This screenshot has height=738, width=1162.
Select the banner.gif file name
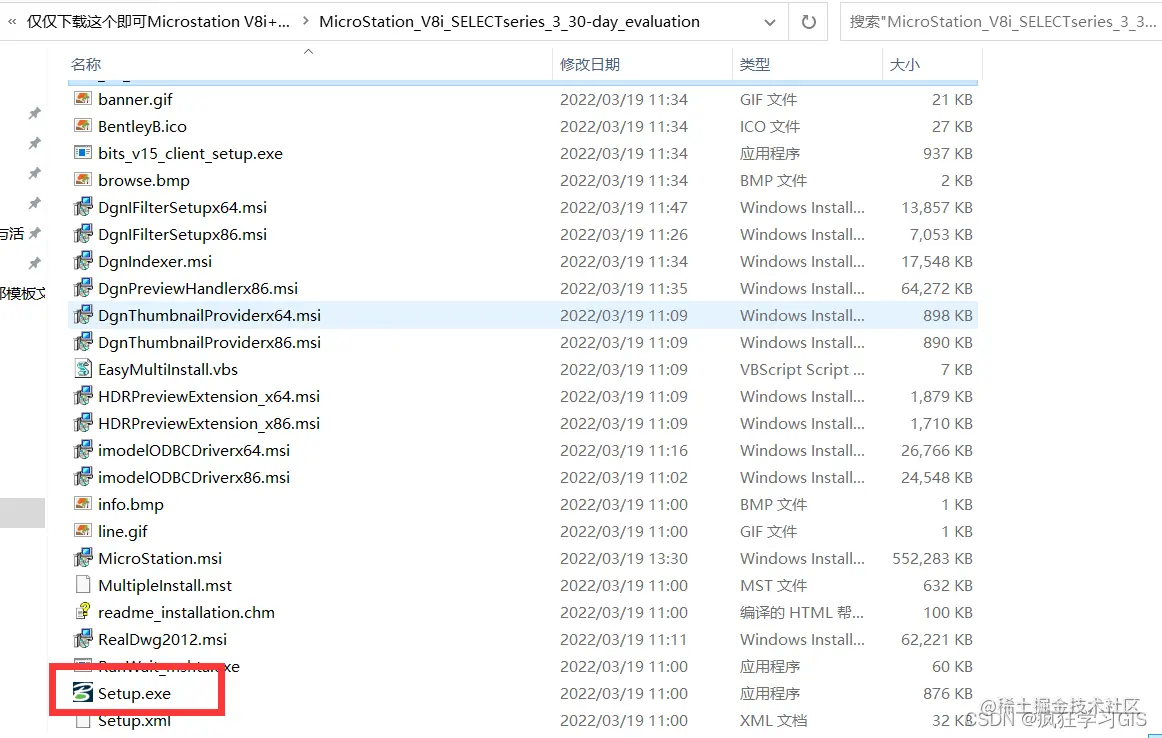tap(135, 99)
